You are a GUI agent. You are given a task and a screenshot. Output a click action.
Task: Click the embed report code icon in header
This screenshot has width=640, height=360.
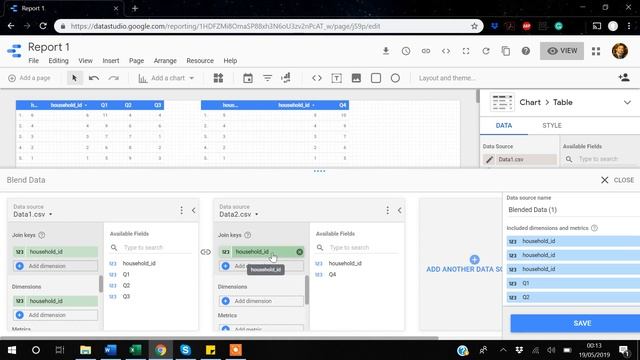(x=446, y=51)
